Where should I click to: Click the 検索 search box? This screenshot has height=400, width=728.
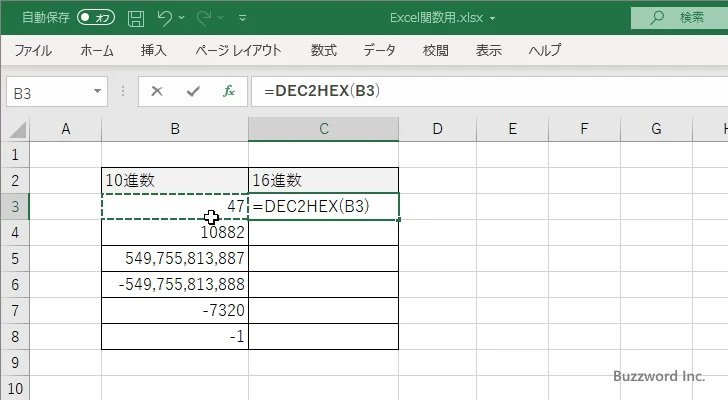679,18
